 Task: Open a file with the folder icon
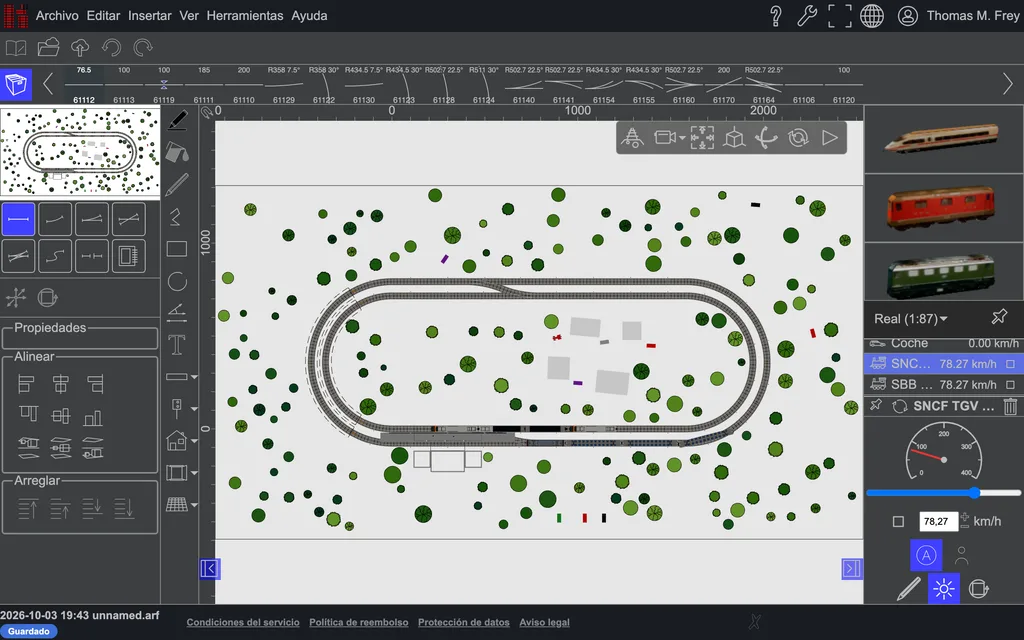click(x=48, y=48)
